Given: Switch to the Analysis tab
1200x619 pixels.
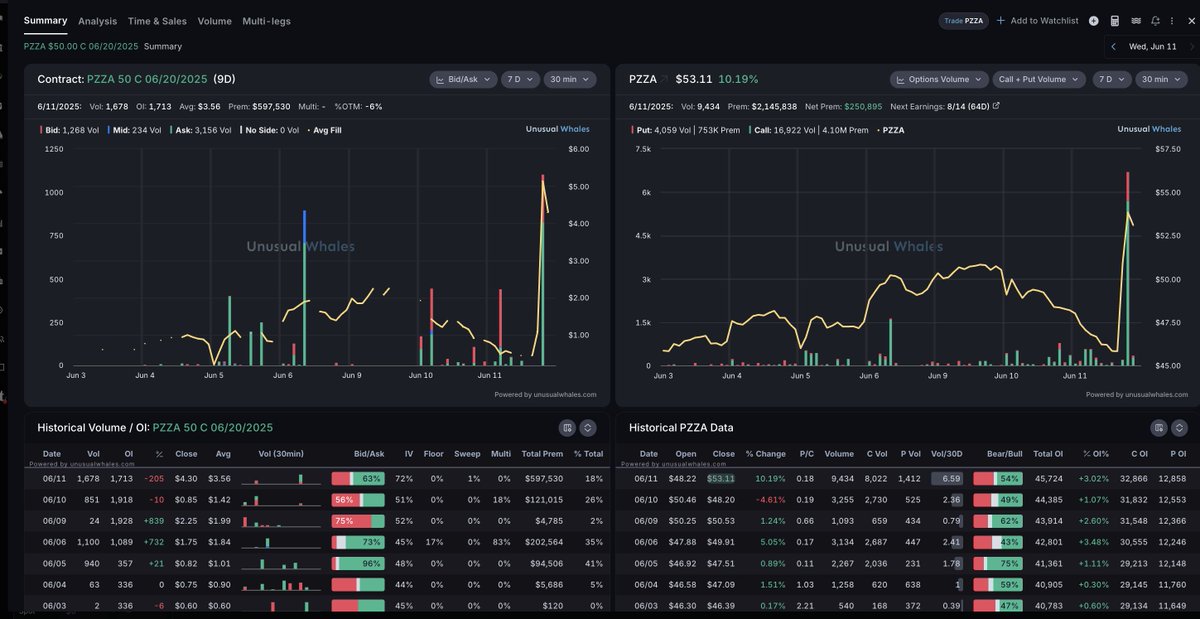Looking at the screenshot, I should pos(97,21).
